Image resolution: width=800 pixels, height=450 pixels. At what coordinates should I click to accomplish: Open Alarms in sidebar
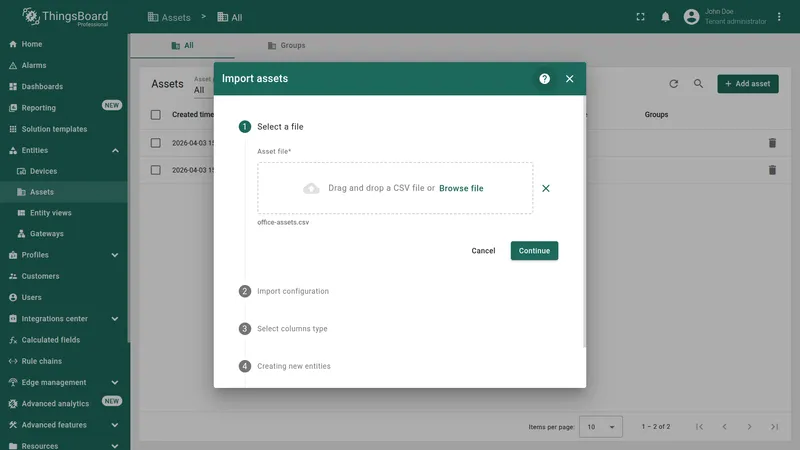(64, 65)
